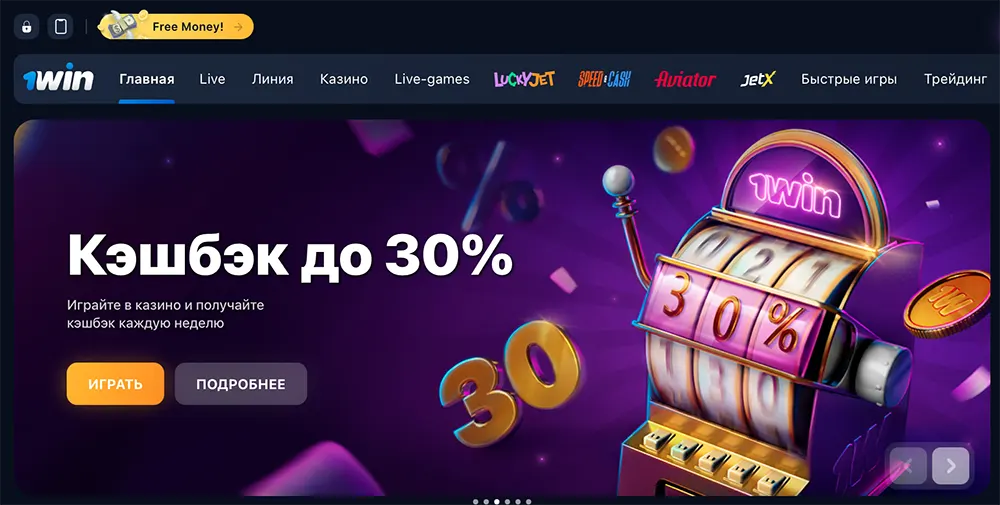1000x505 pixels.
Task: Switch to the Казино tab
Action: [x=344, y=79]
